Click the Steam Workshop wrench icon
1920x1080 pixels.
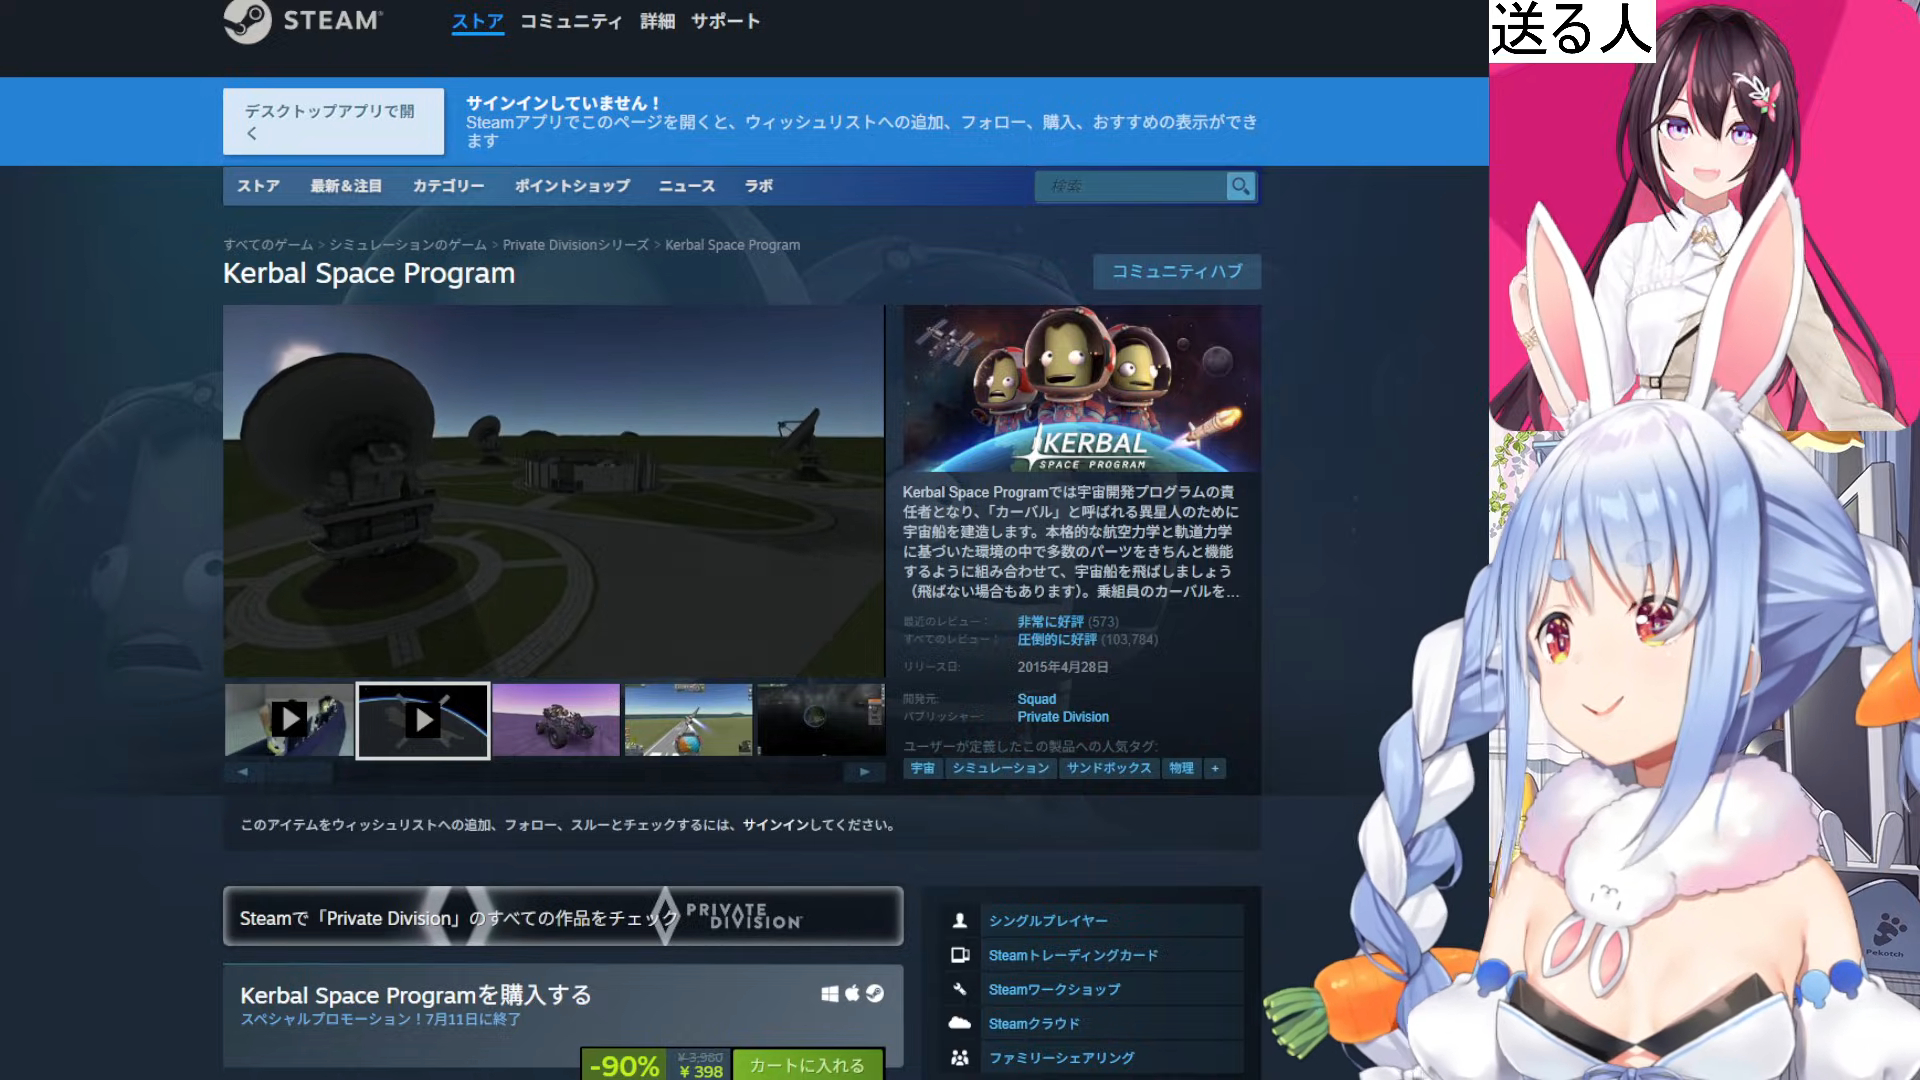tap(960, 989)
